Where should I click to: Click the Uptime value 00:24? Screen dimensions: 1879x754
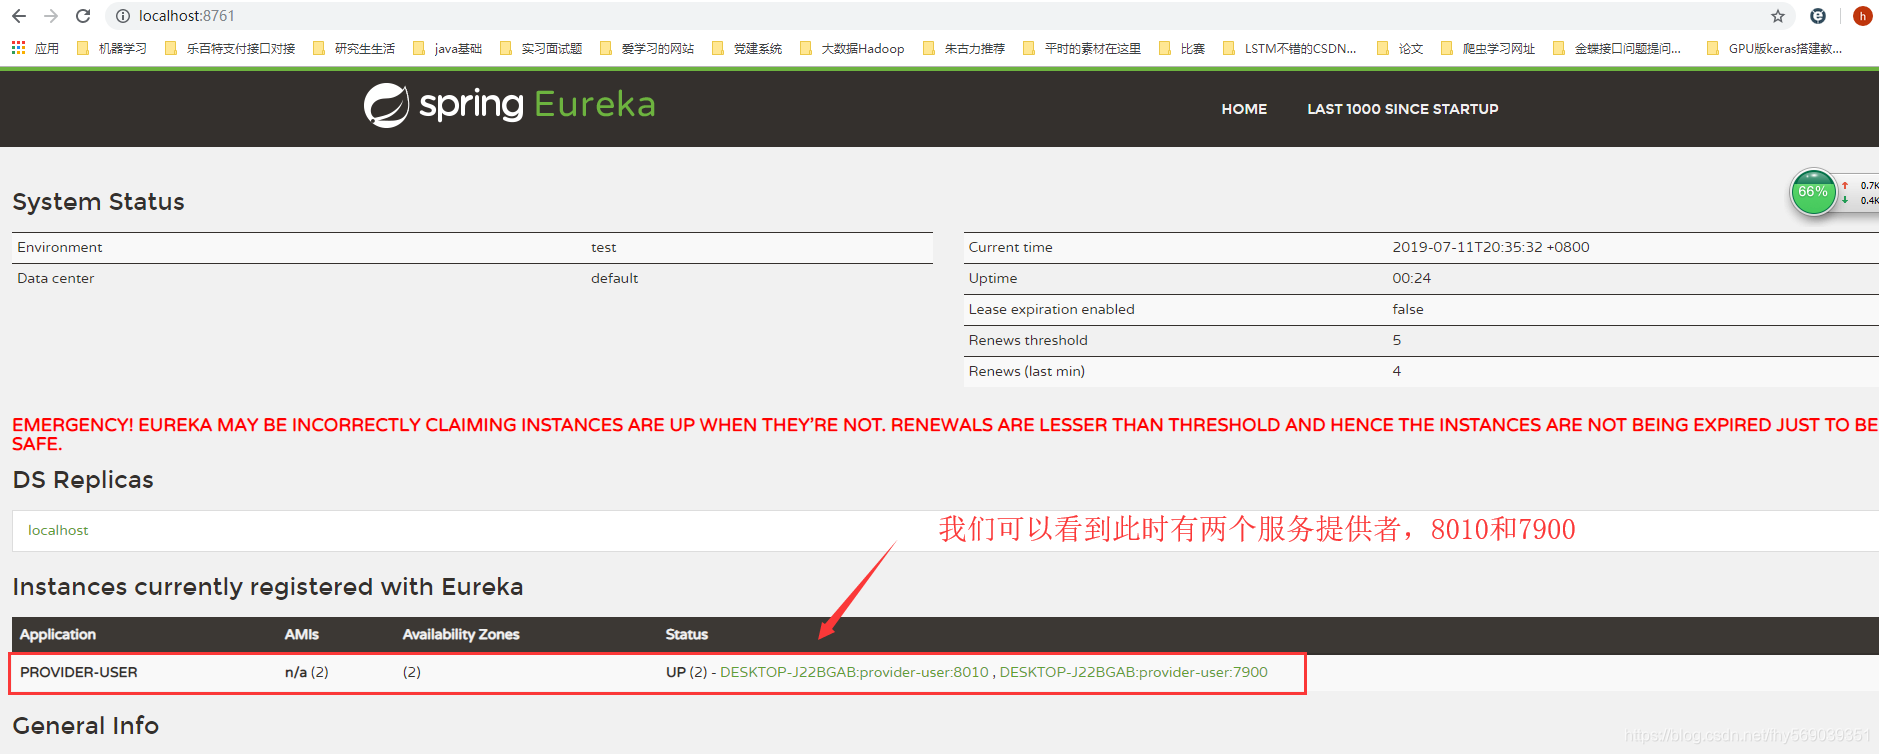[x=1411, y=278]
